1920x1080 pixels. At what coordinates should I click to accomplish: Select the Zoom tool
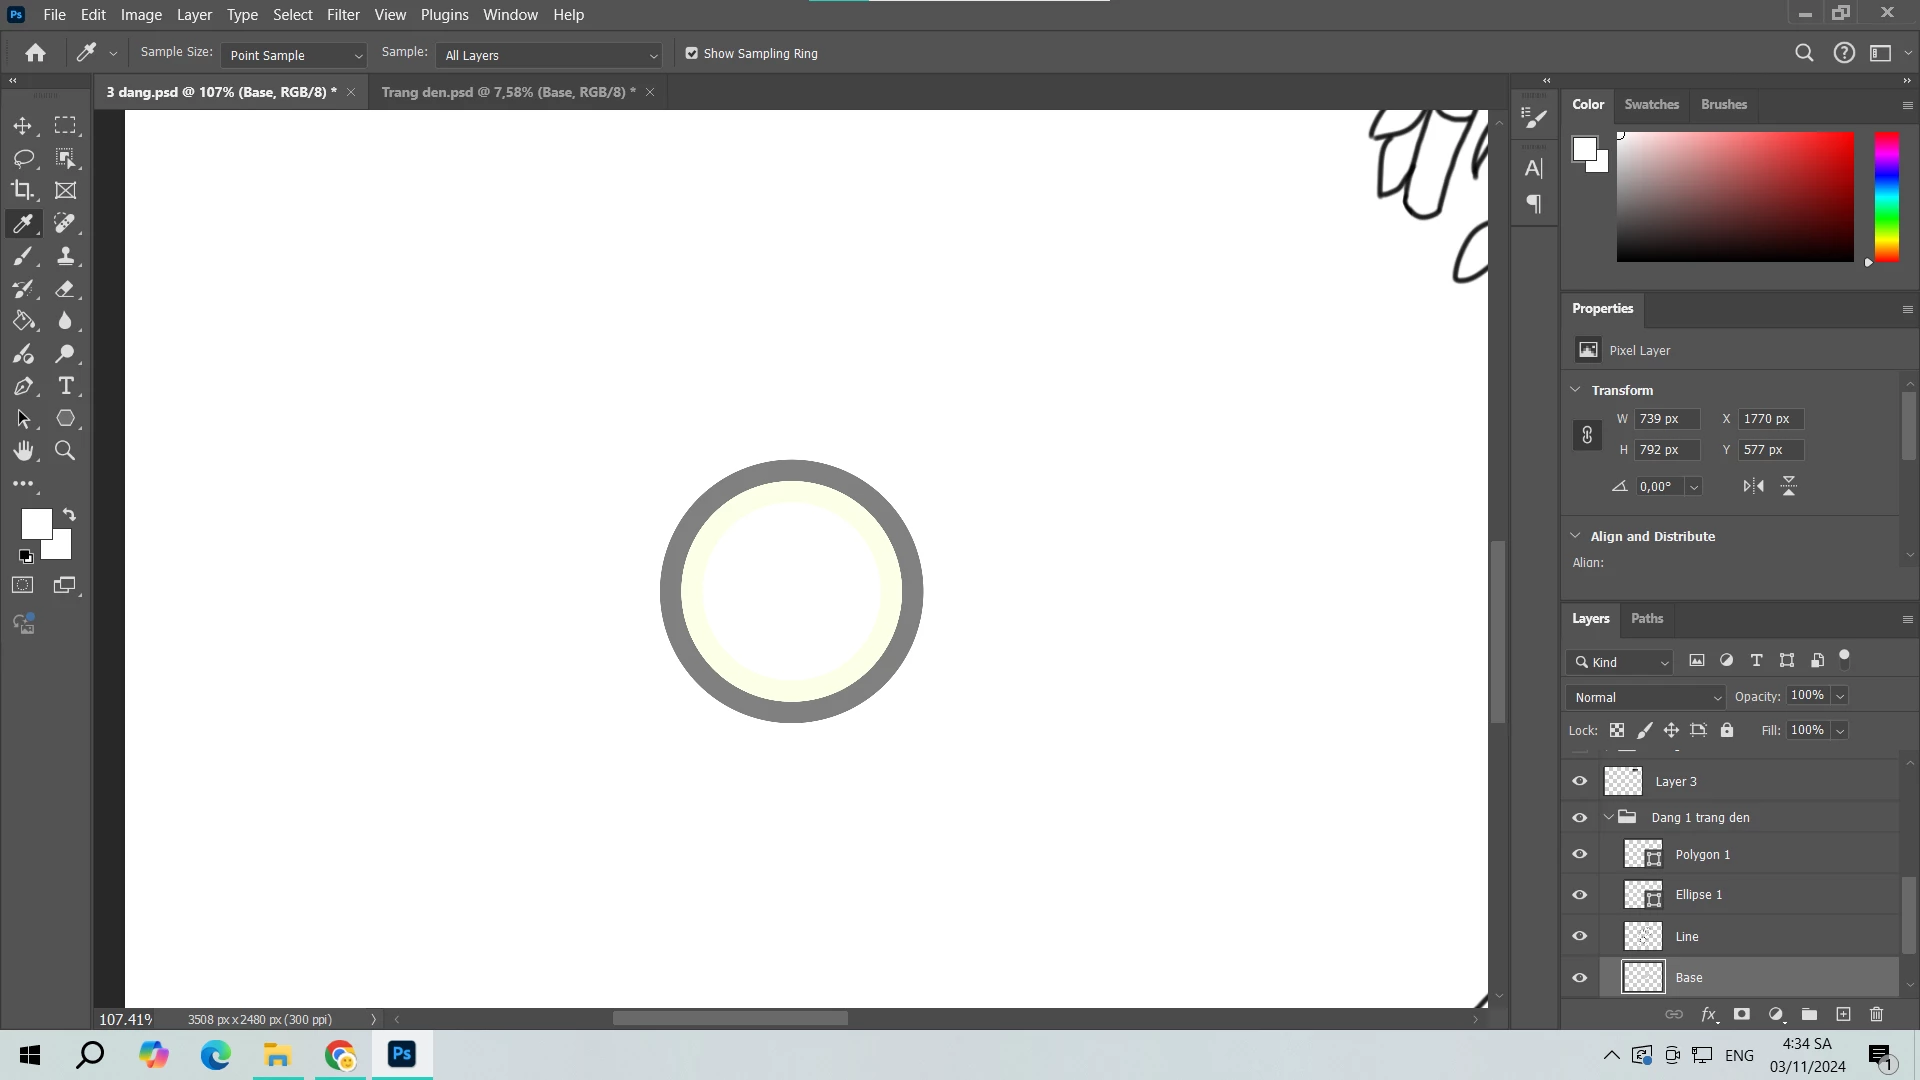click(x=65, y=451)
